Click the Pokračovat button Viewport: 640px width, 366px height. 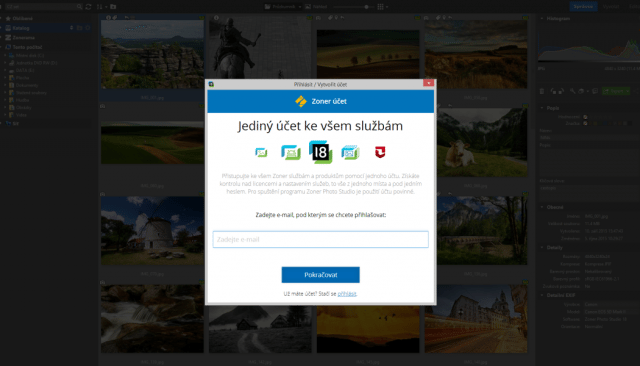(320, 275)
